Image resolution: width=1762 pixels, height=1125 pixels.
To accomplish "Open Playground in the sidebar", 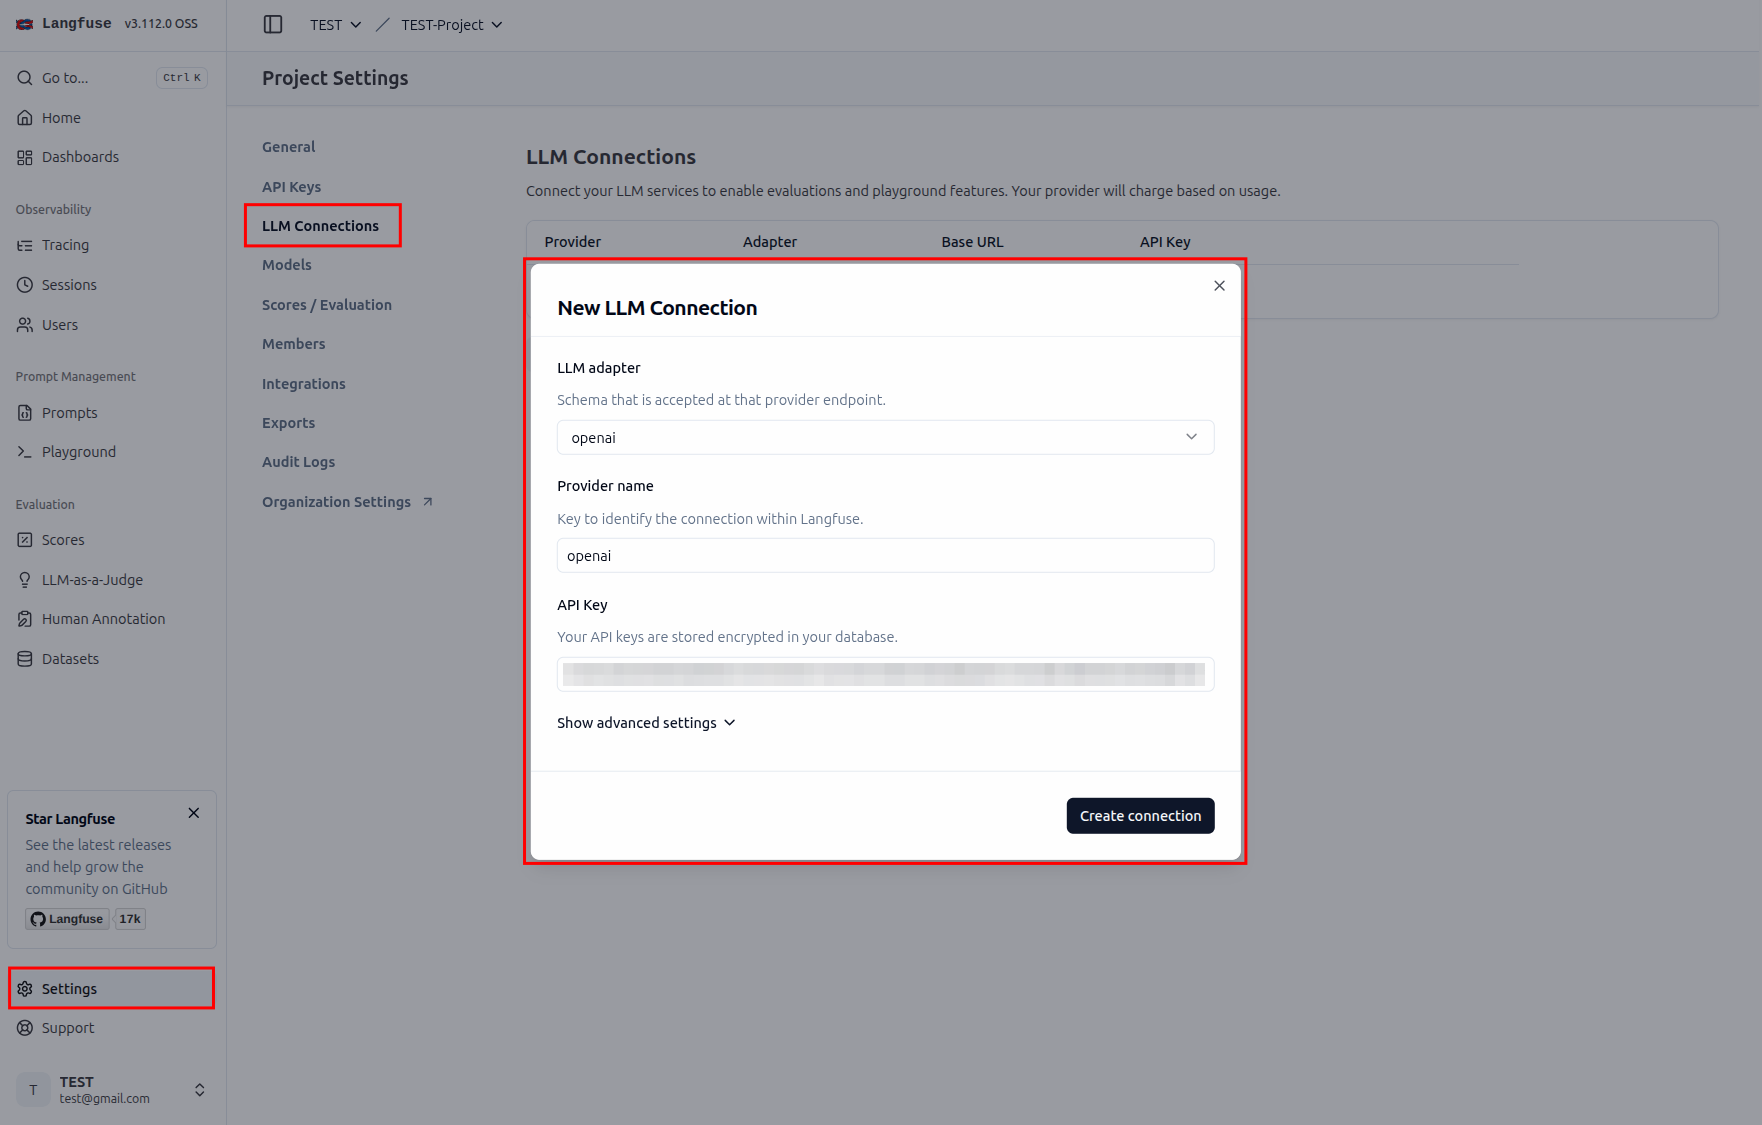I will 79,452.
